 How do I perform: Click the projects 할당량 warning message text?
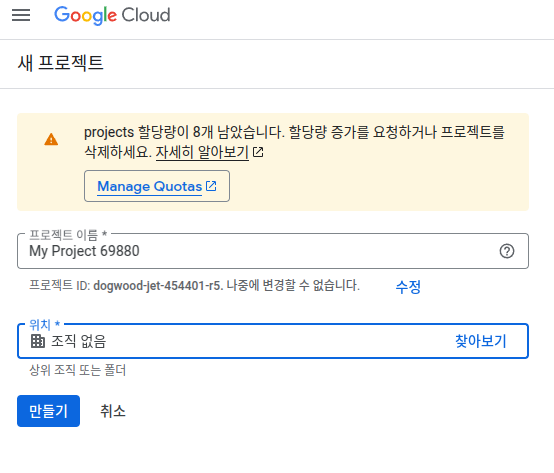(294, 142)
